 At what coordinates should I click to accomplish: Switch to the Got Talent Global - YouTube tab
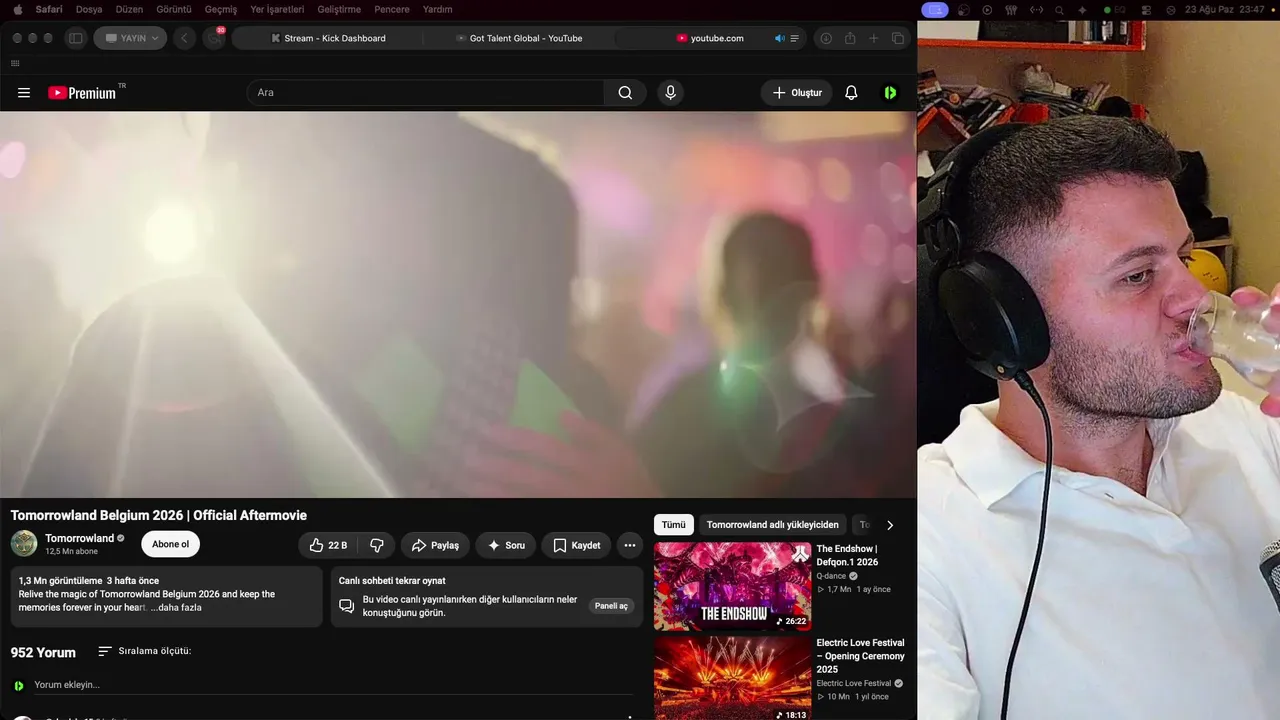pos(519,38)
